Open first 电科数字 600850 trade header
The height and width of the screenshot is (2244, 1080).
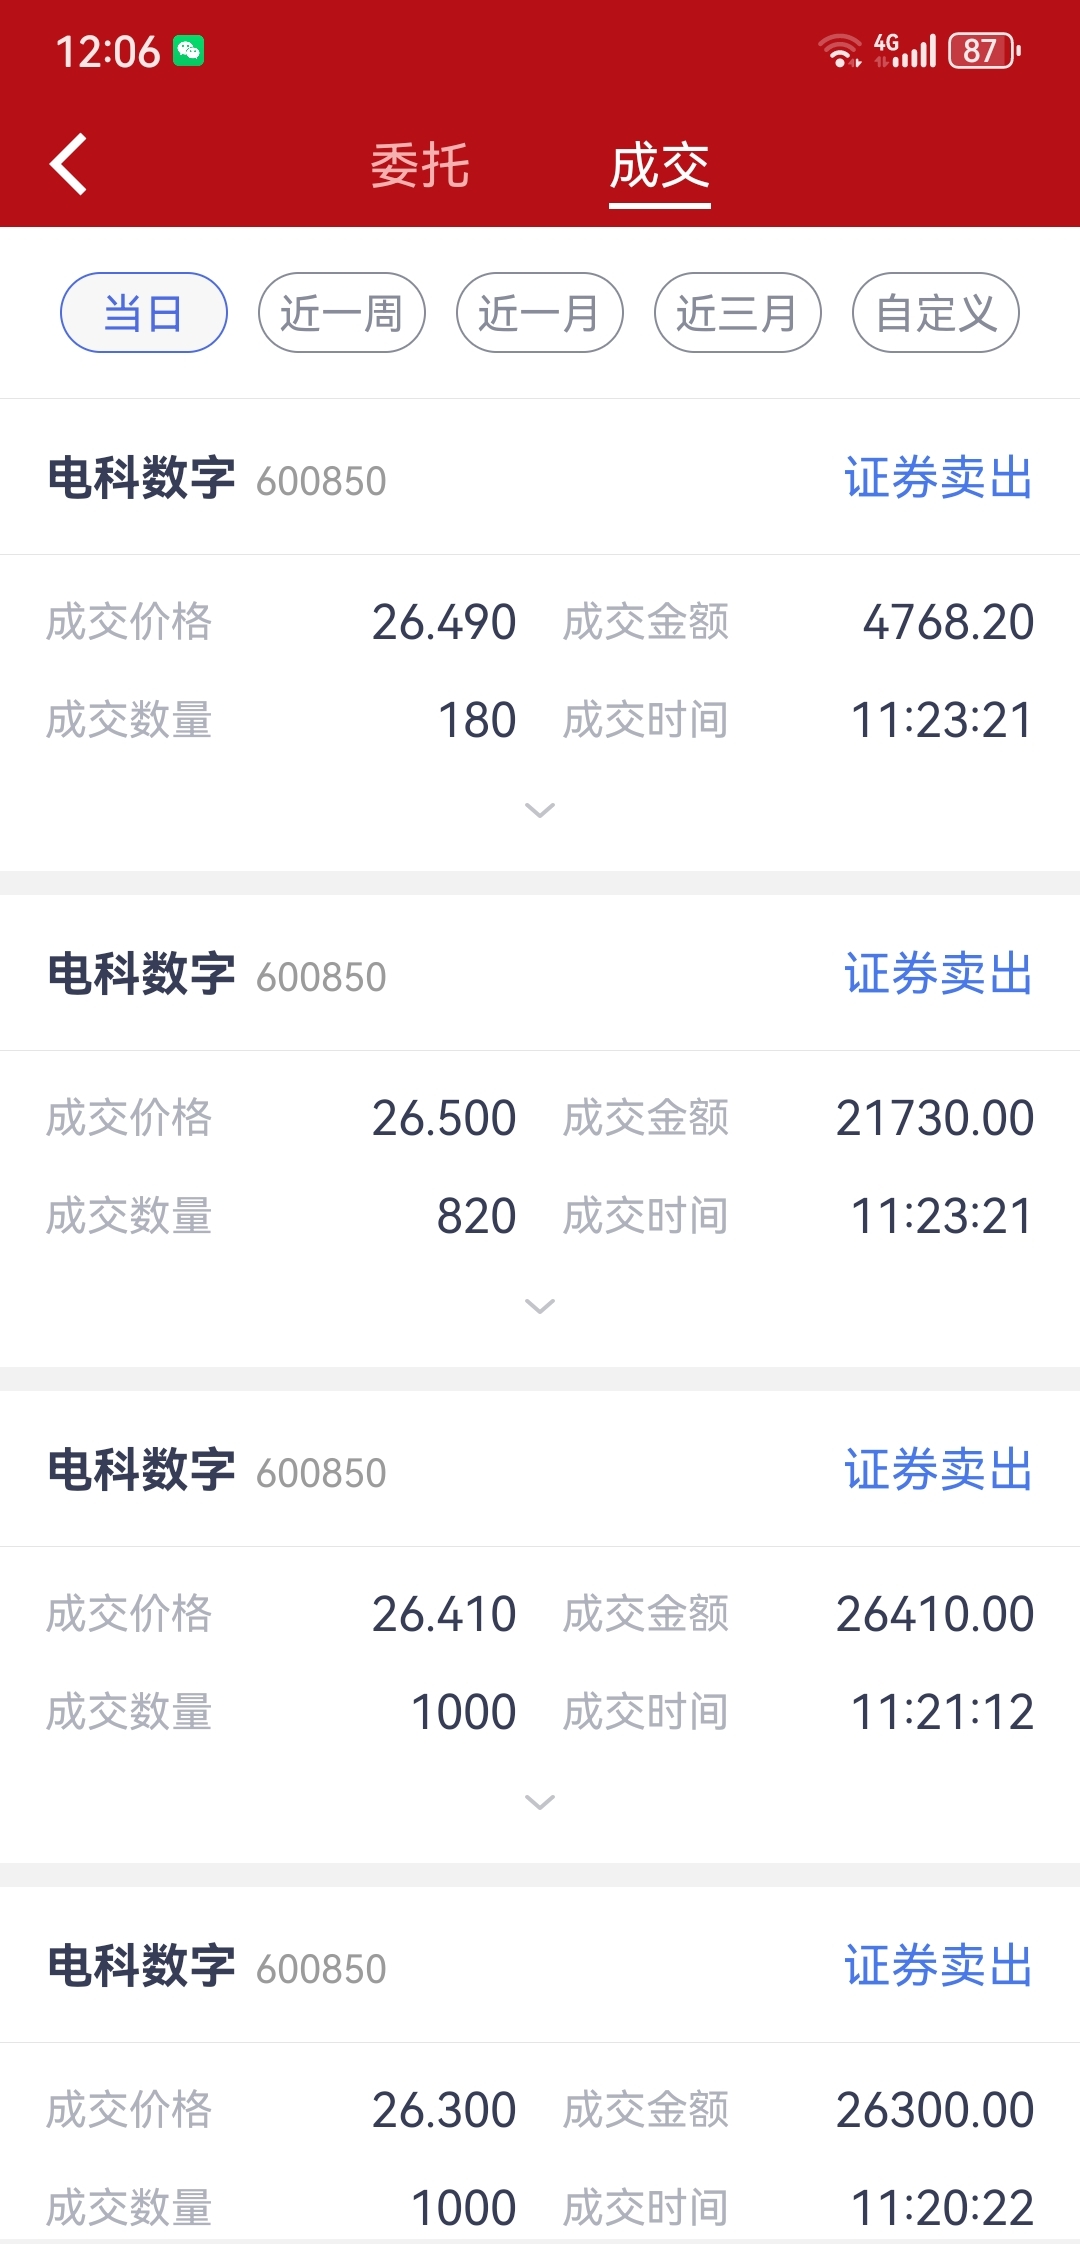coord(540,478)
